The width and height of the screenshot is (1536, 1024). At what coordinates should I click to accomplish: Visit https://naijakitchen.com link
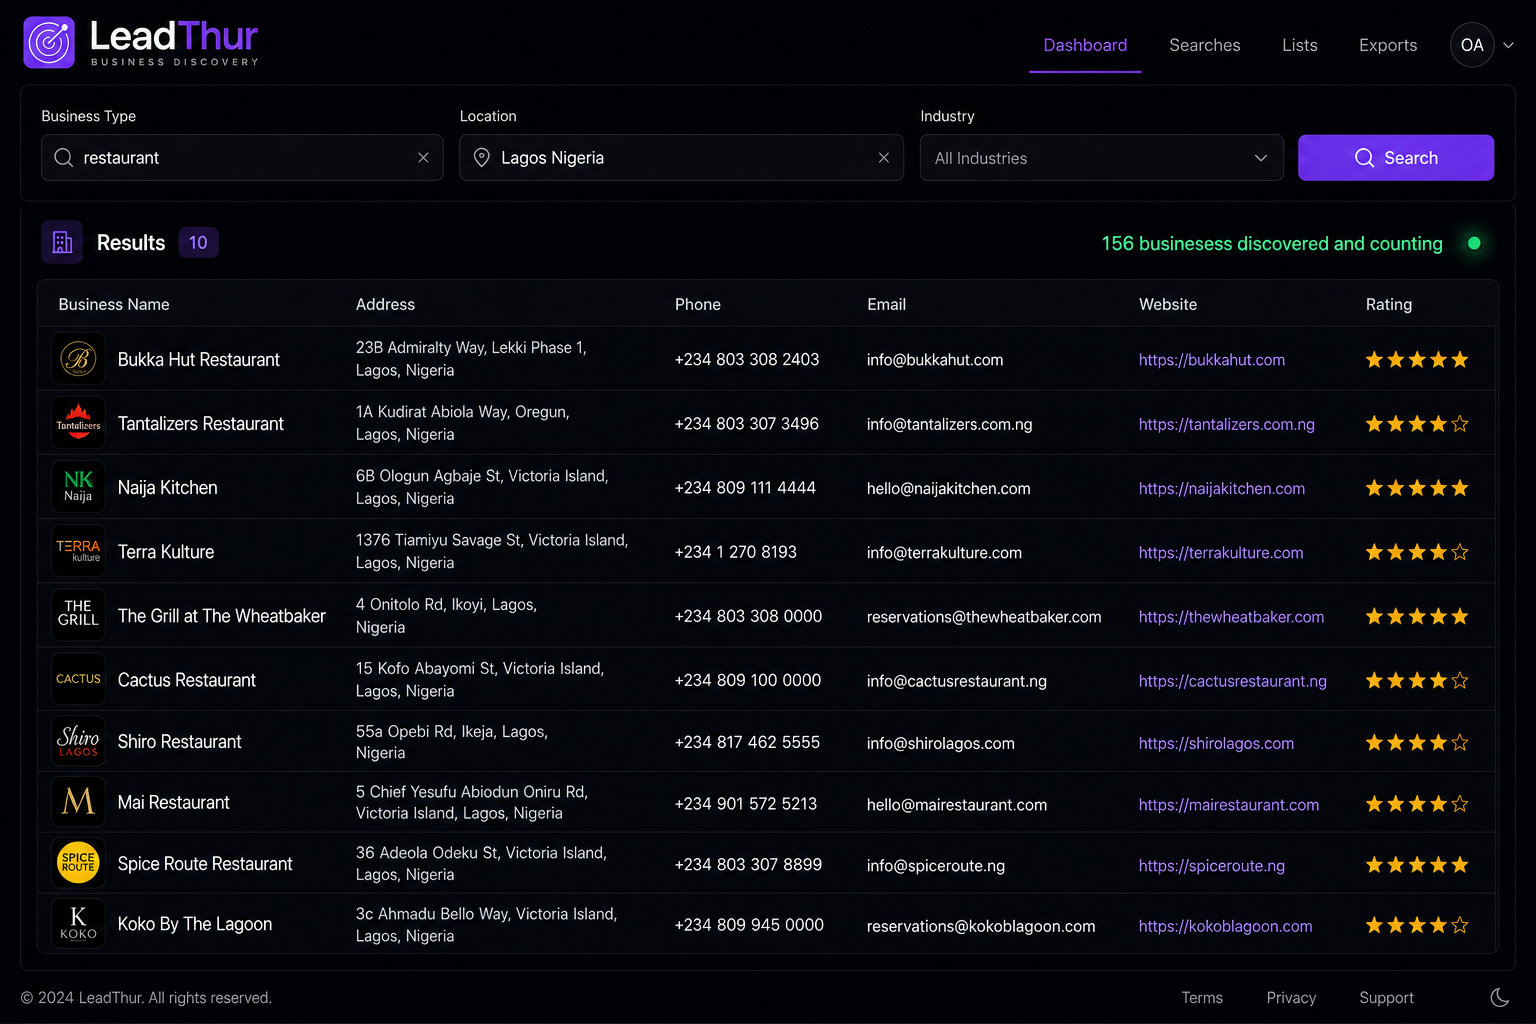click(x=1222, y=488)
